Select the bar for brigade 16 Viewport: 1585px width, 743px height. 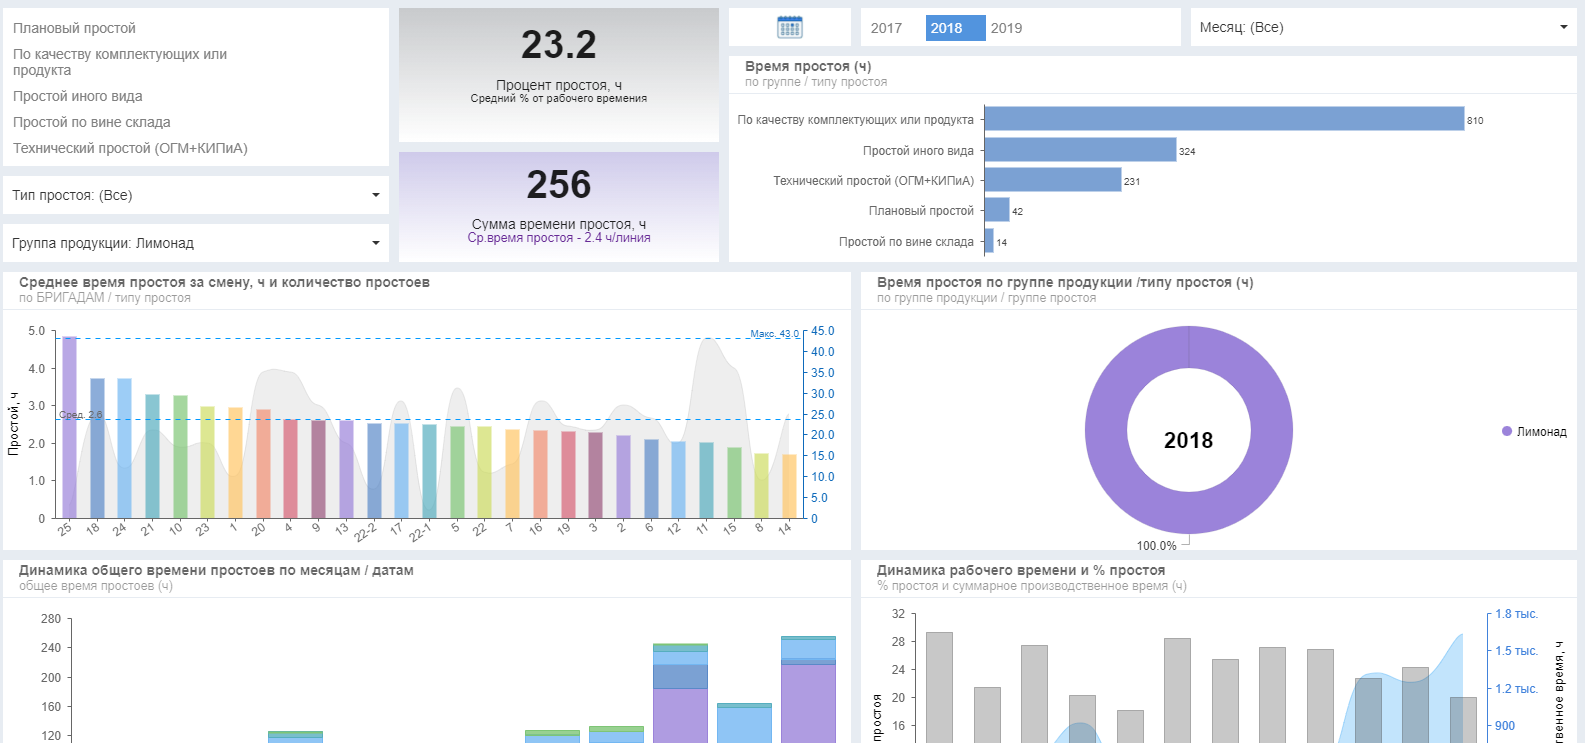click(x=540, y=474)
